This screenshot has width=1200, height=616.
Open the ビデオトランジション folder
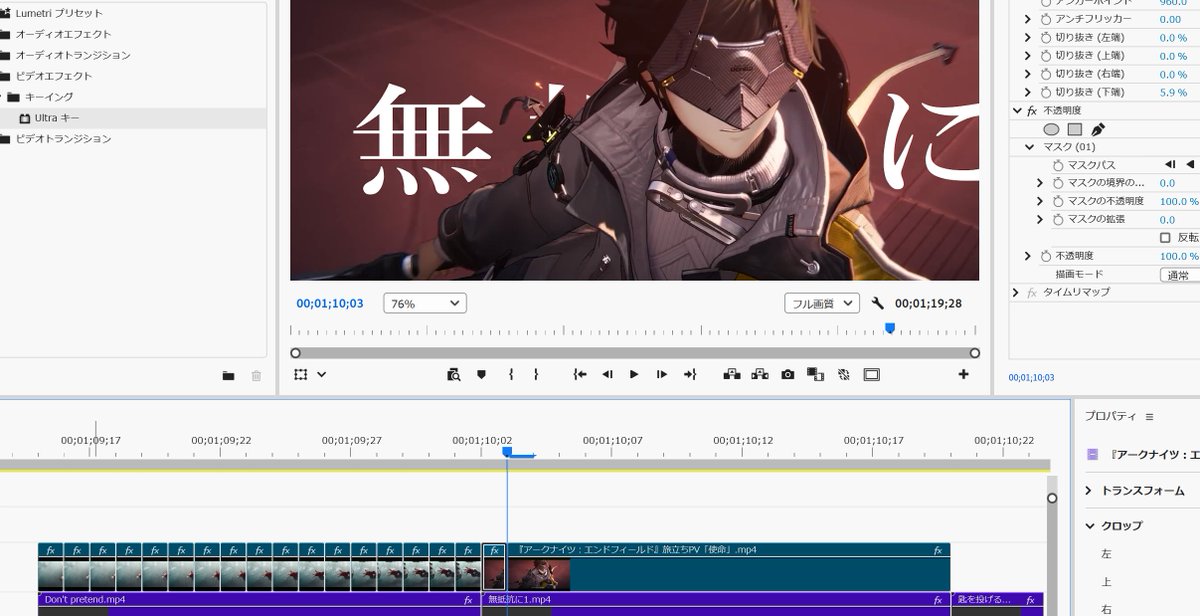(x=63, y=139)
